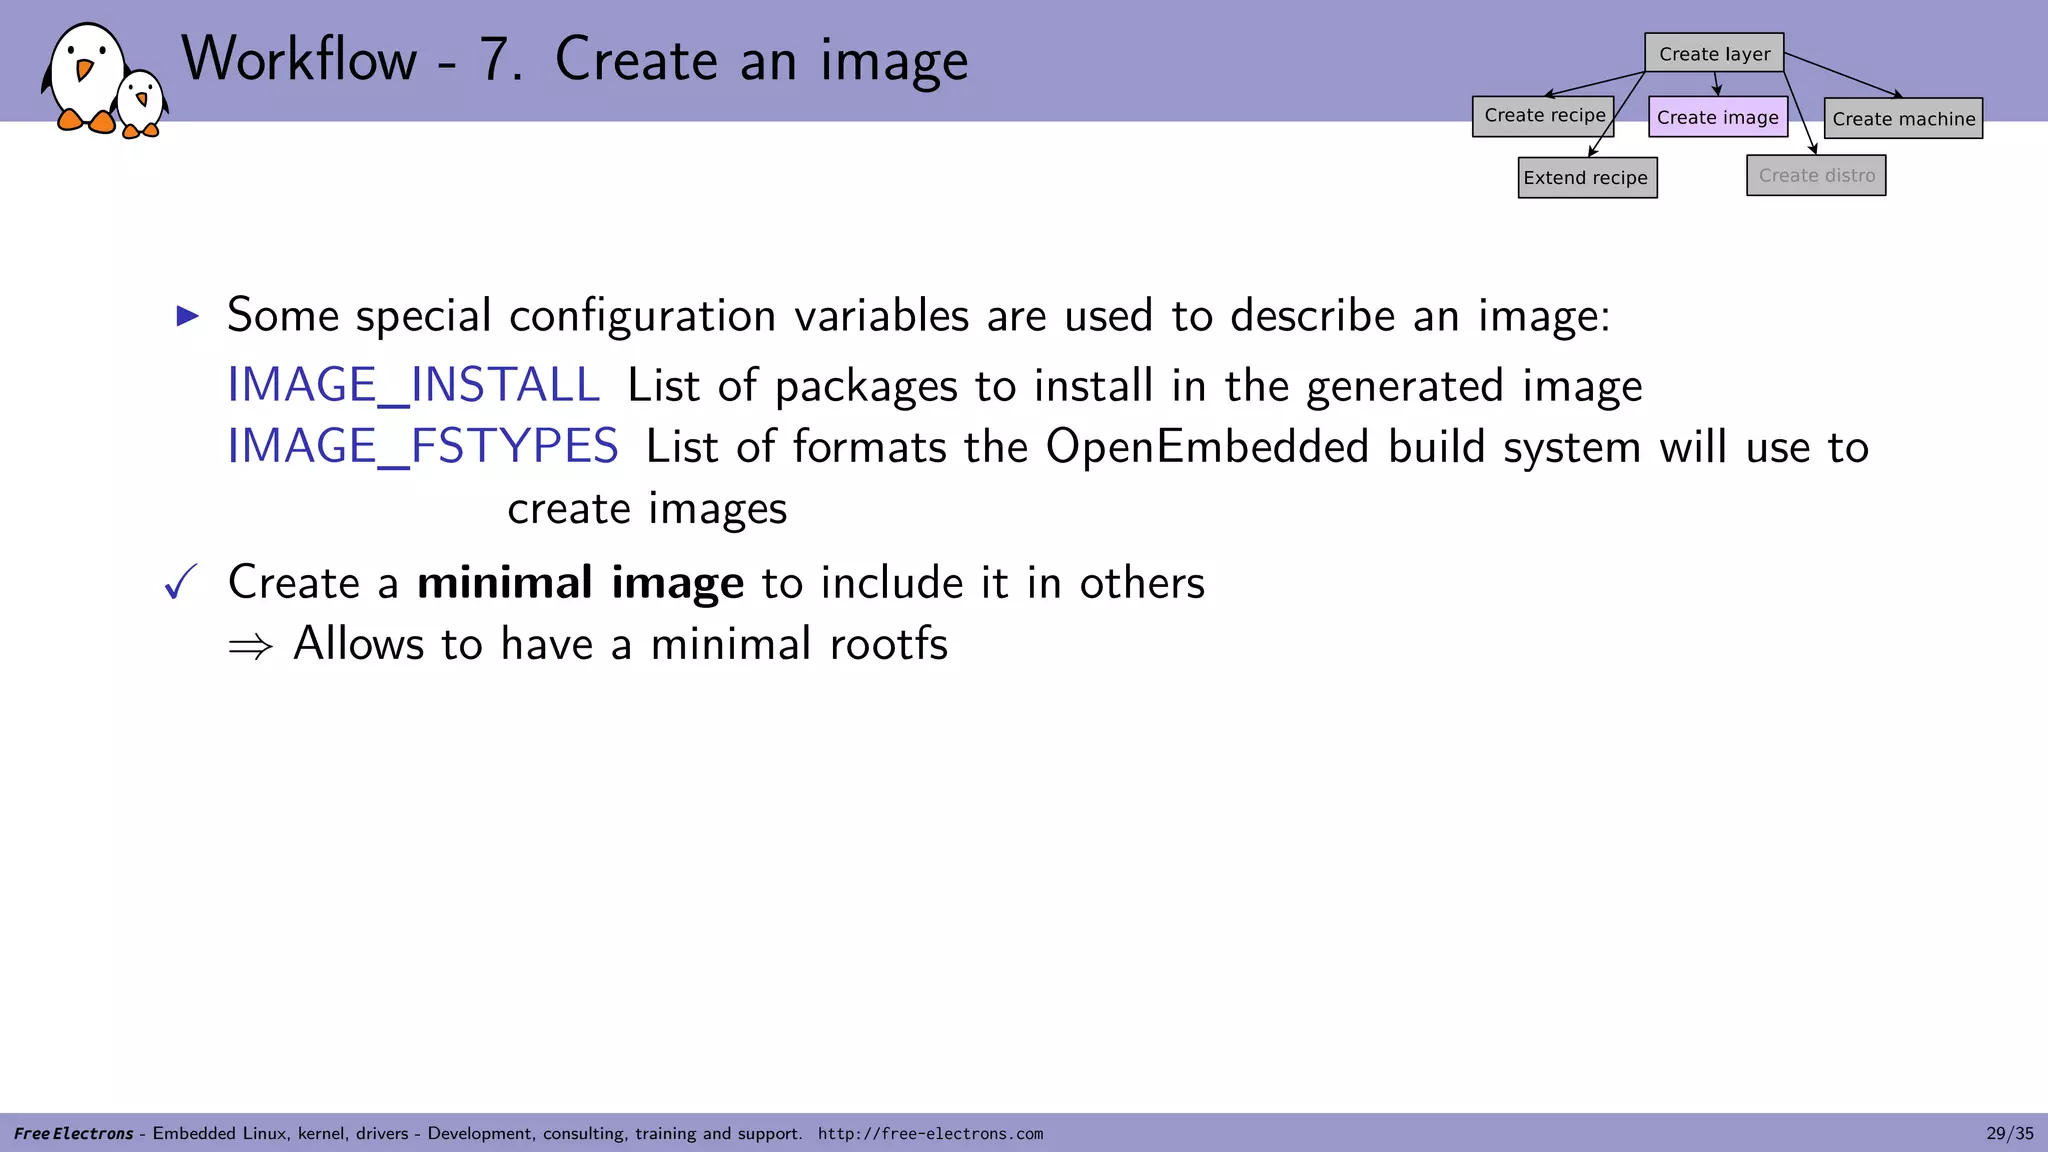Click 'List of packages to install' description
The width and height of the screenshot is (2048, 1152).
point(1135,386)
